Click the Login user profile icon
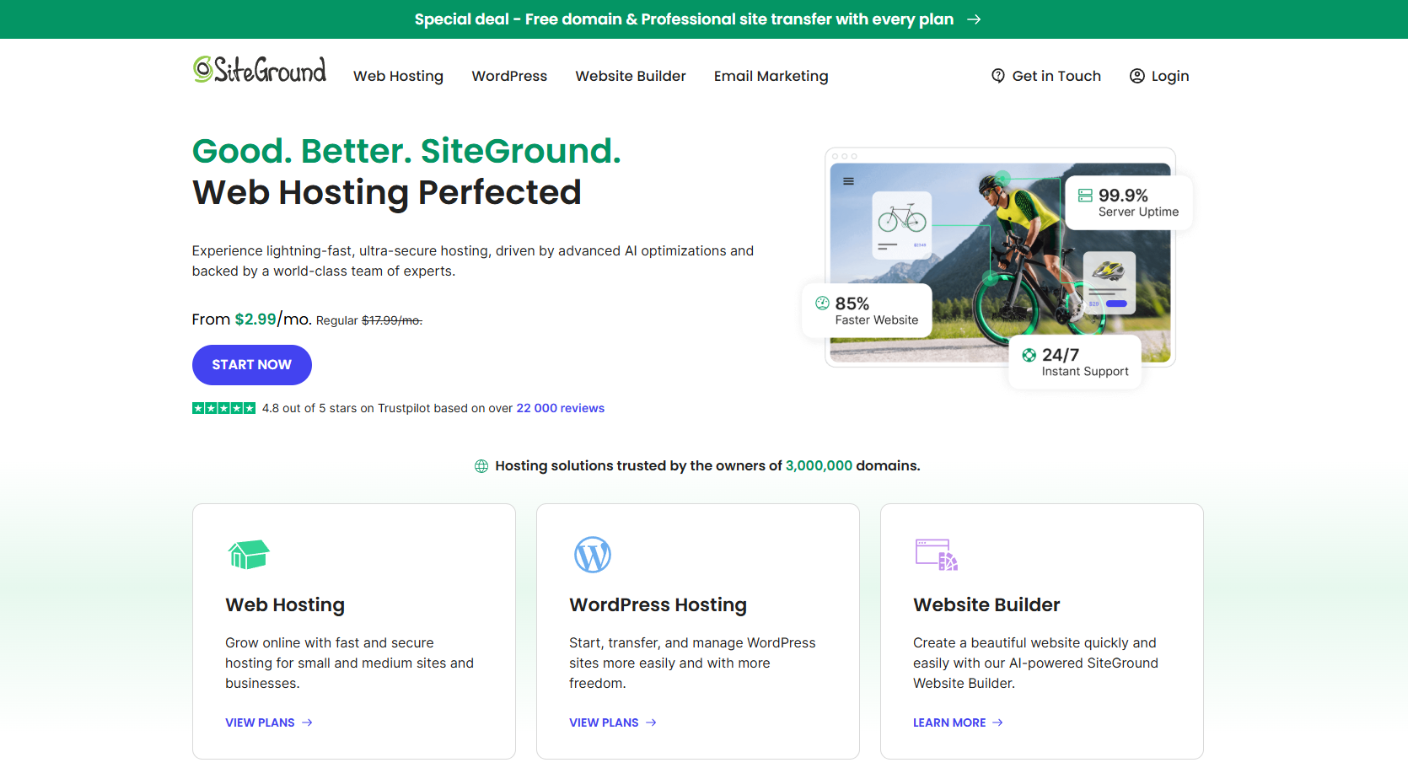1408x768 pixels. pos(1137,76)
